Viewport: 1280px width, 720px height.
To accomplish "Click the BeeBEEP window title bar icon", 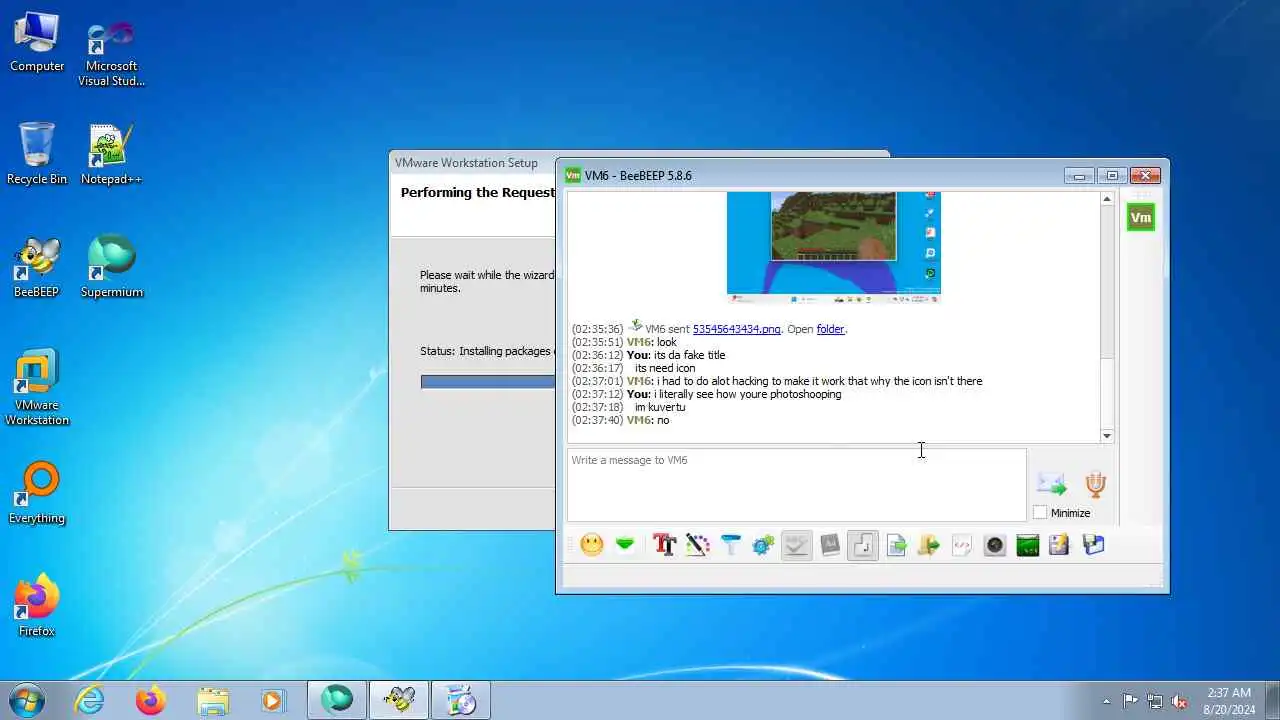I will [x=573, y=175].
